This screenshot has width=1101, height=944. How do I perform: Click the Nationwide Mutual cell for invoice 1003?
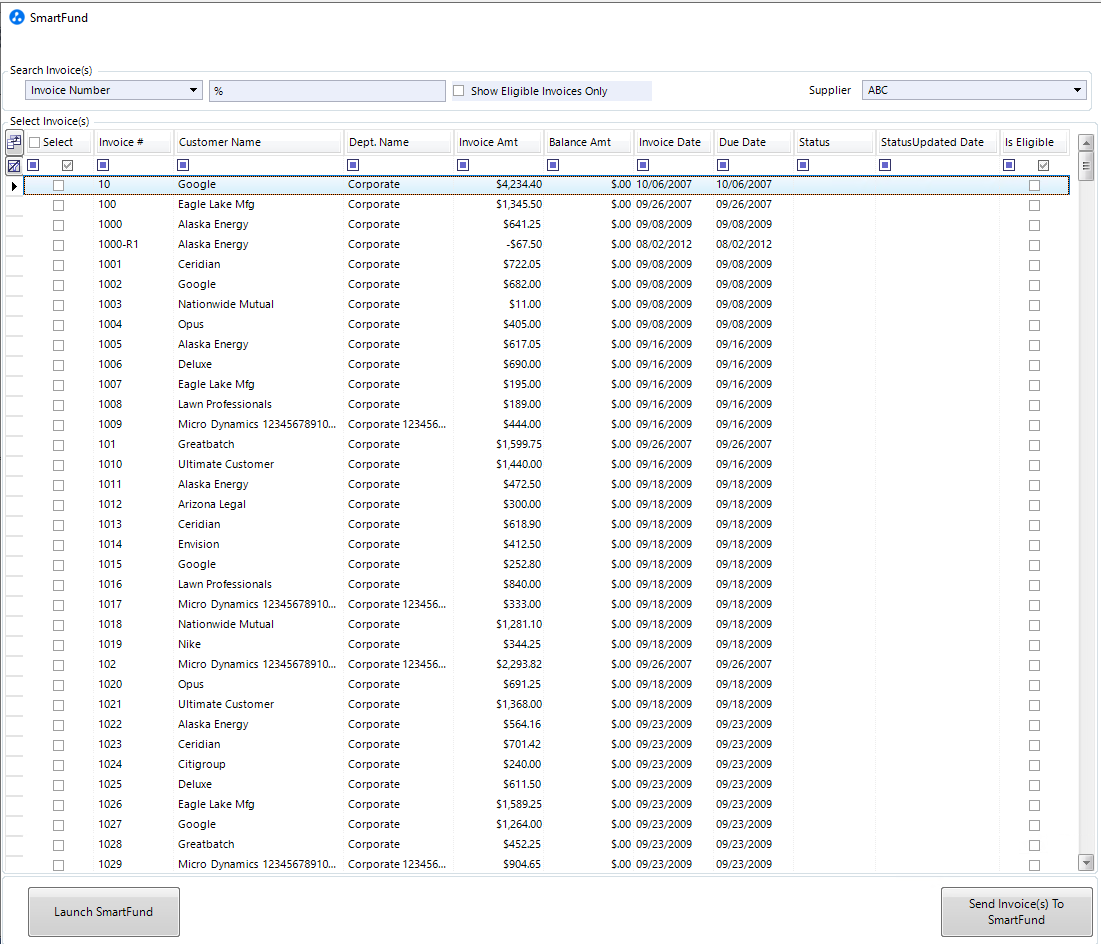point(258,304)
